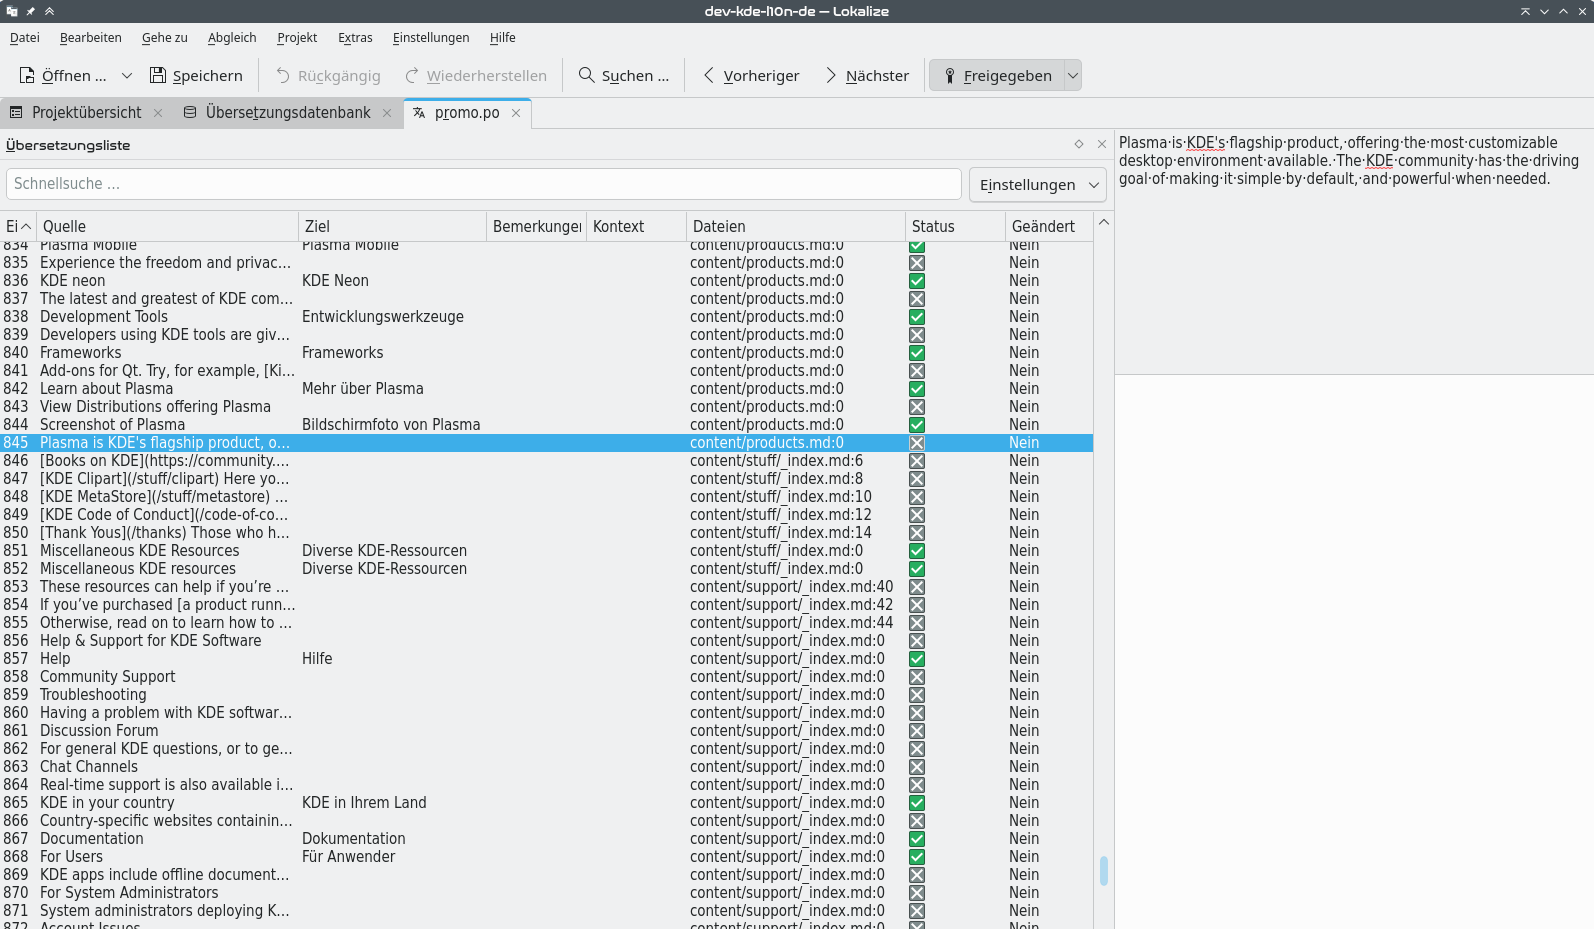Sort by the Dateien column header
Viewport: 1594px width, 929px height.
click(796, 227)
